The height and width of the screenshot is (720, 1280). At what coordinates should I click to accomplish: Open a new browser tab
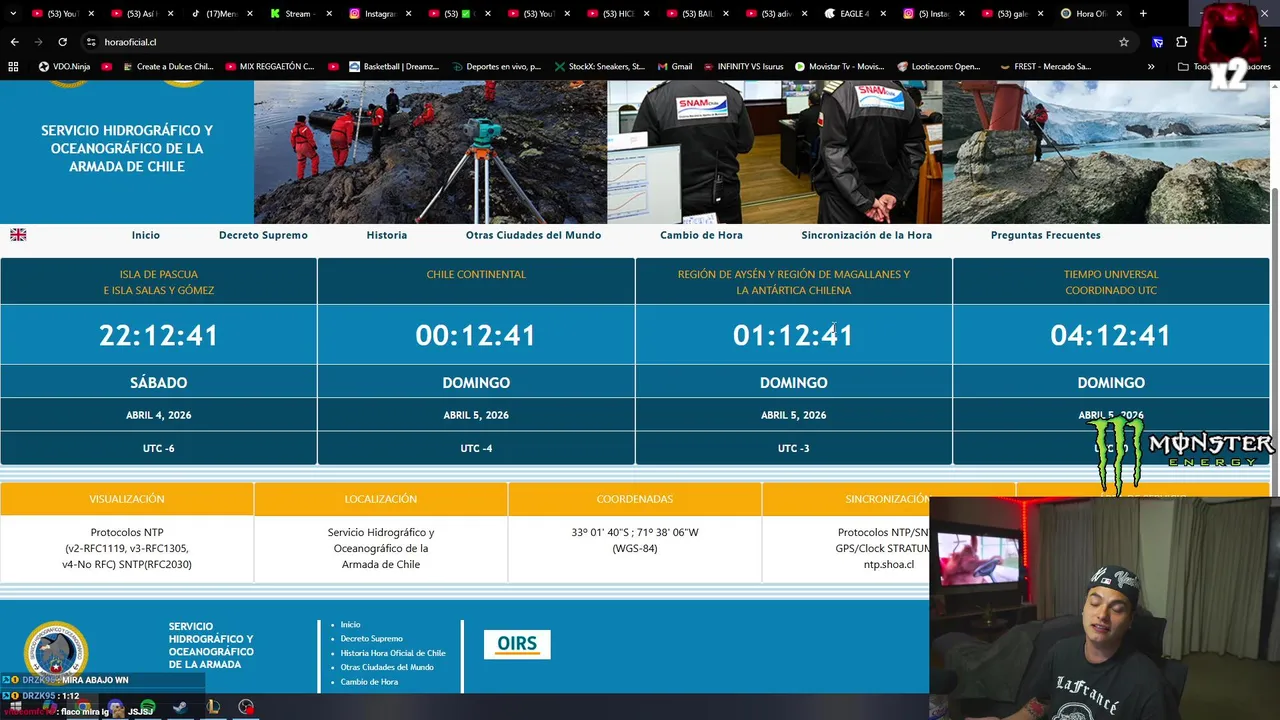[1143, 14]
